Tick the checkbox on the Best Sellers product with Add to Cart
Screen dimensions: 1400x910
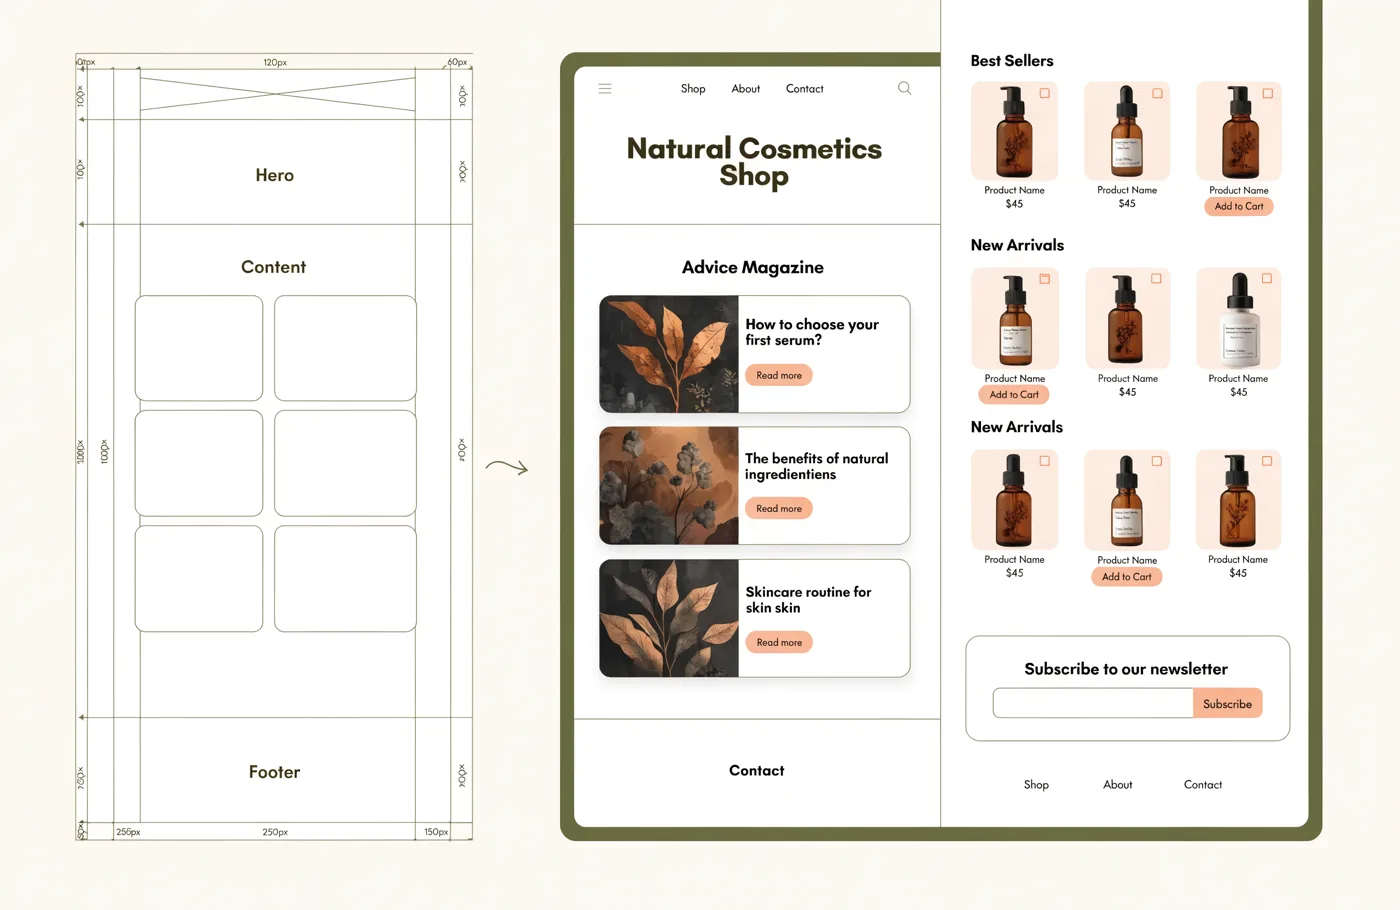click(x=1267, y=93)
